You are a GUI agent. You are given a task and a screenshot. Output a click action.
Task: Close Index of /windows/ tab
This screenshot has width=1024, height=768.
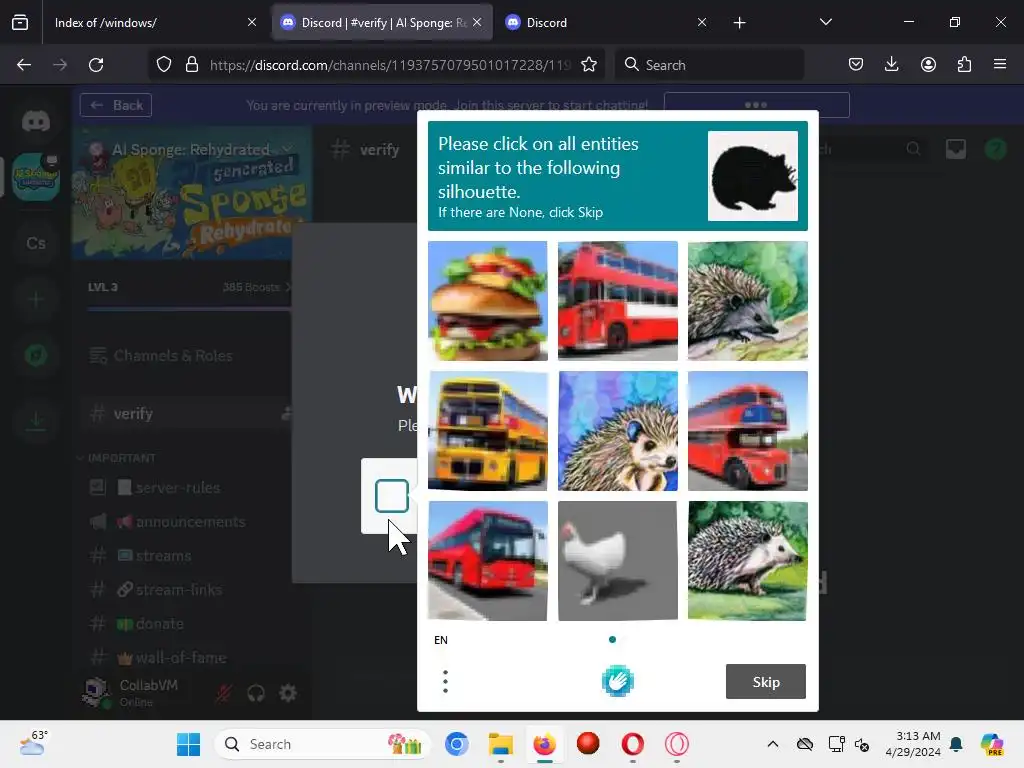(x=252, y=22)
